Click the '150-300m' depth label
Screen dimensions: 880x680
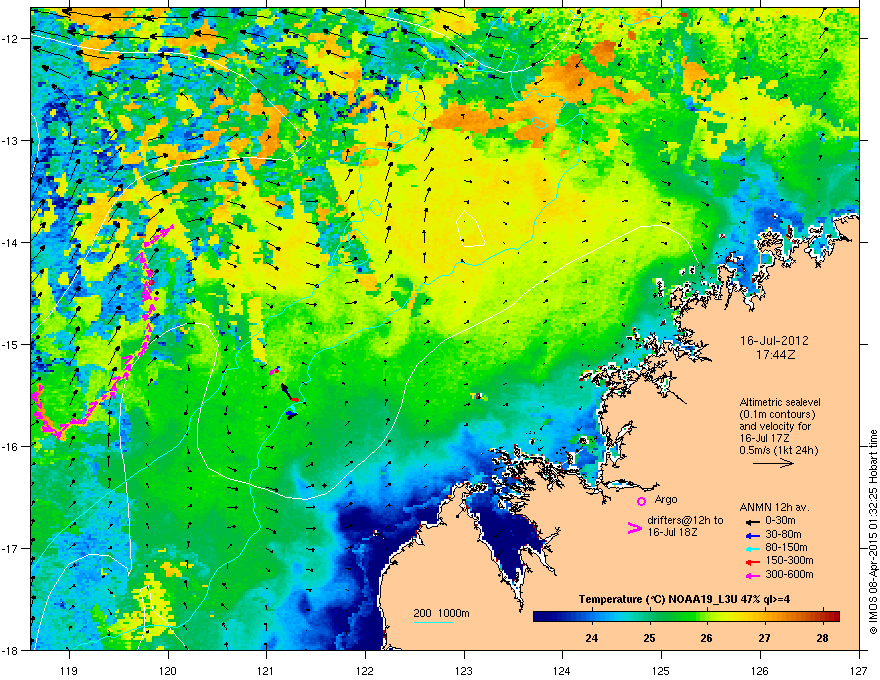(789, 560)
